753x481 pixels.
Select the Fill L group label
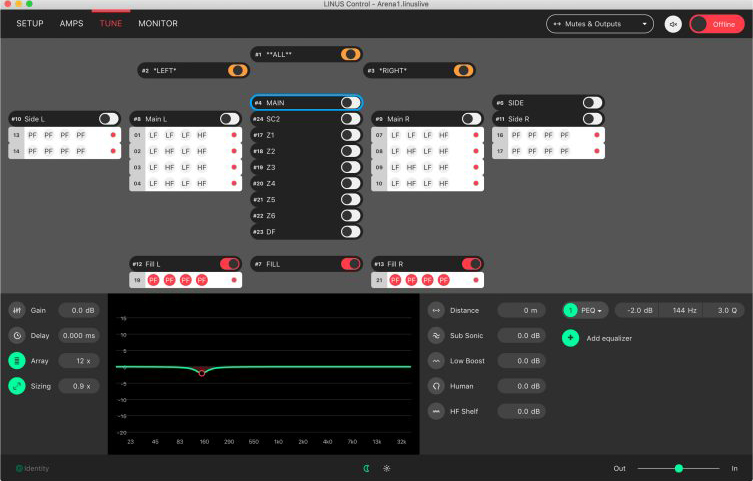tap(153, 264)
